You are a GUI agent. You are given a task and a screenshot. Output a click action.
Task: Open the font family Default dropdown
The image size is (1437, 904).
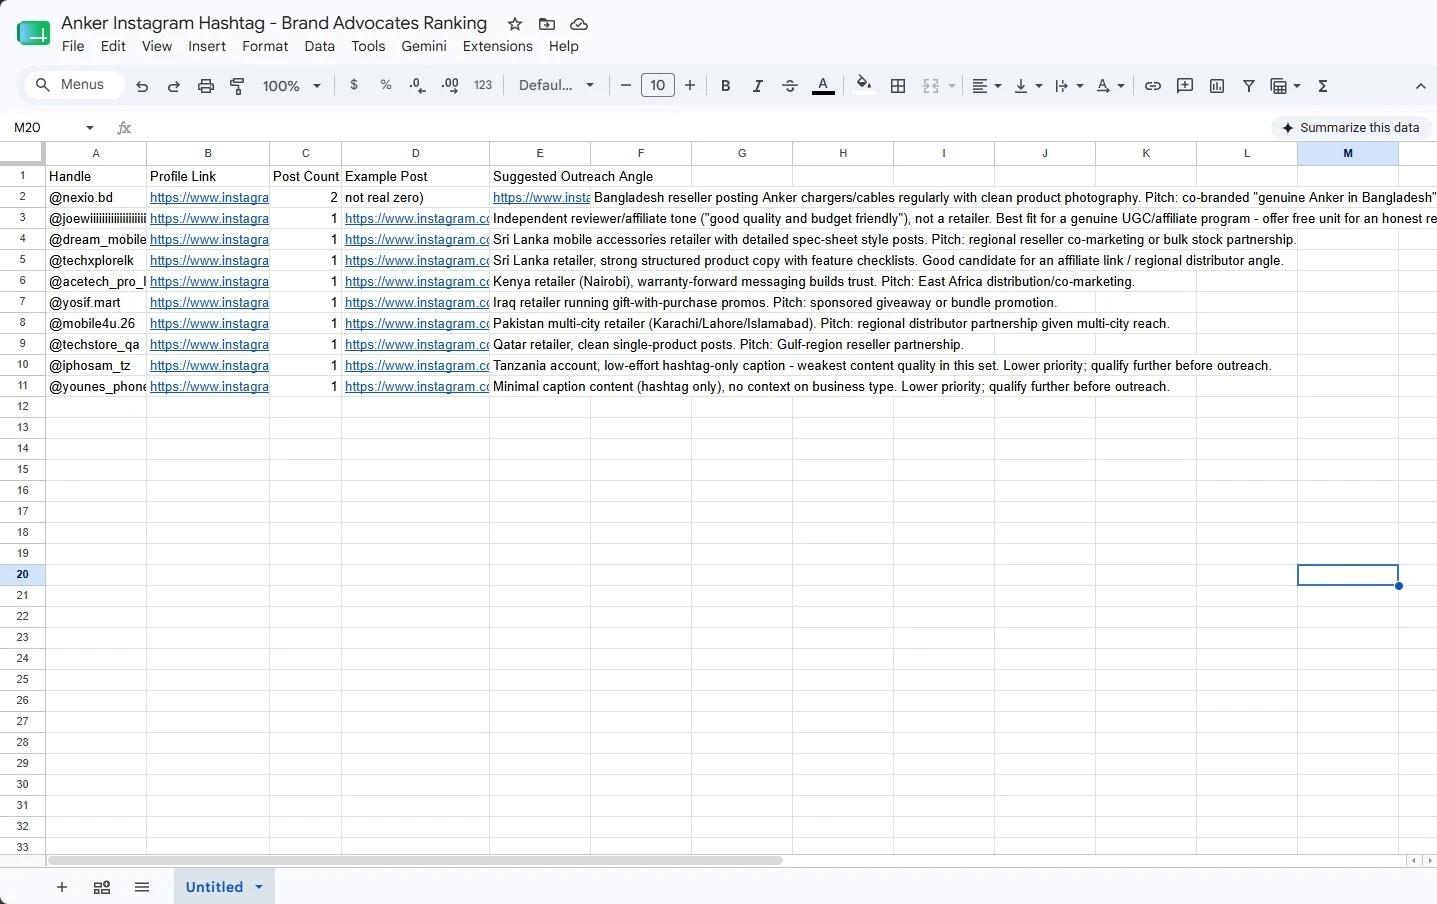point(557,86)
